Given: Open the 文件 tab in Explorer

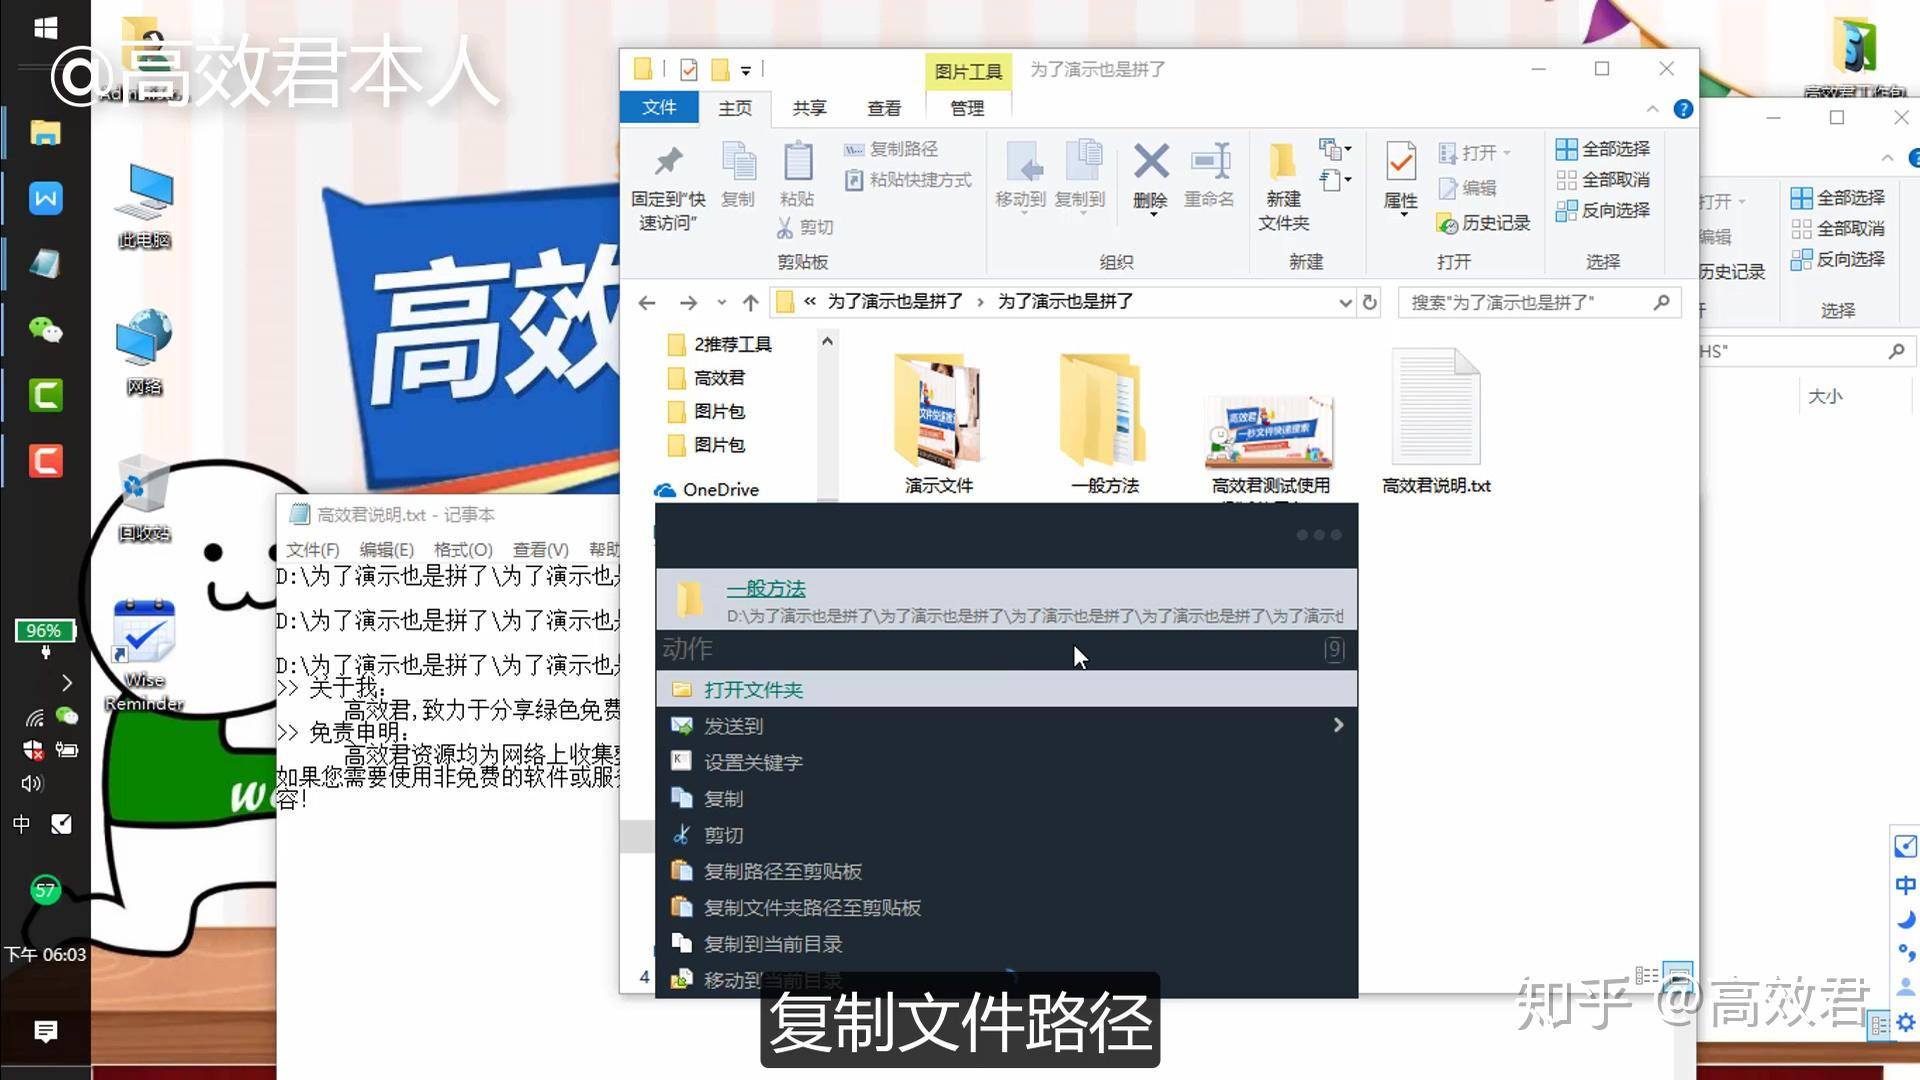Looking at the screenshot, I should pos(659,107).
